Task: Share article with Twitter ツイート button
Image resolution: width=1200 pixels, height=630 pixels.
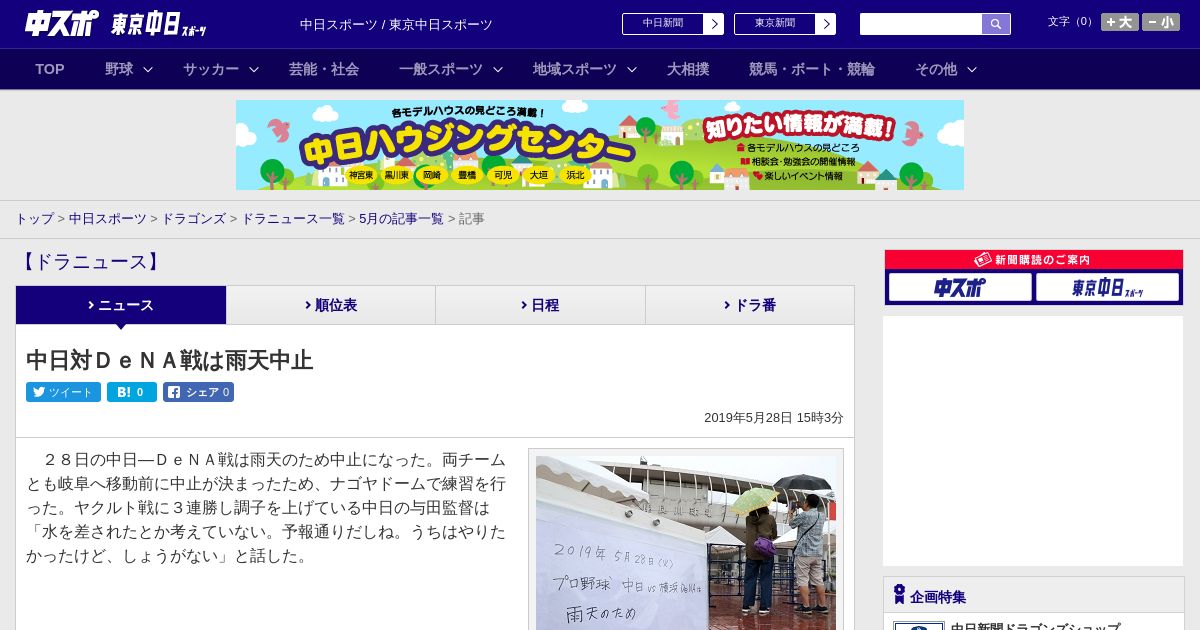Action: [63, 392]
